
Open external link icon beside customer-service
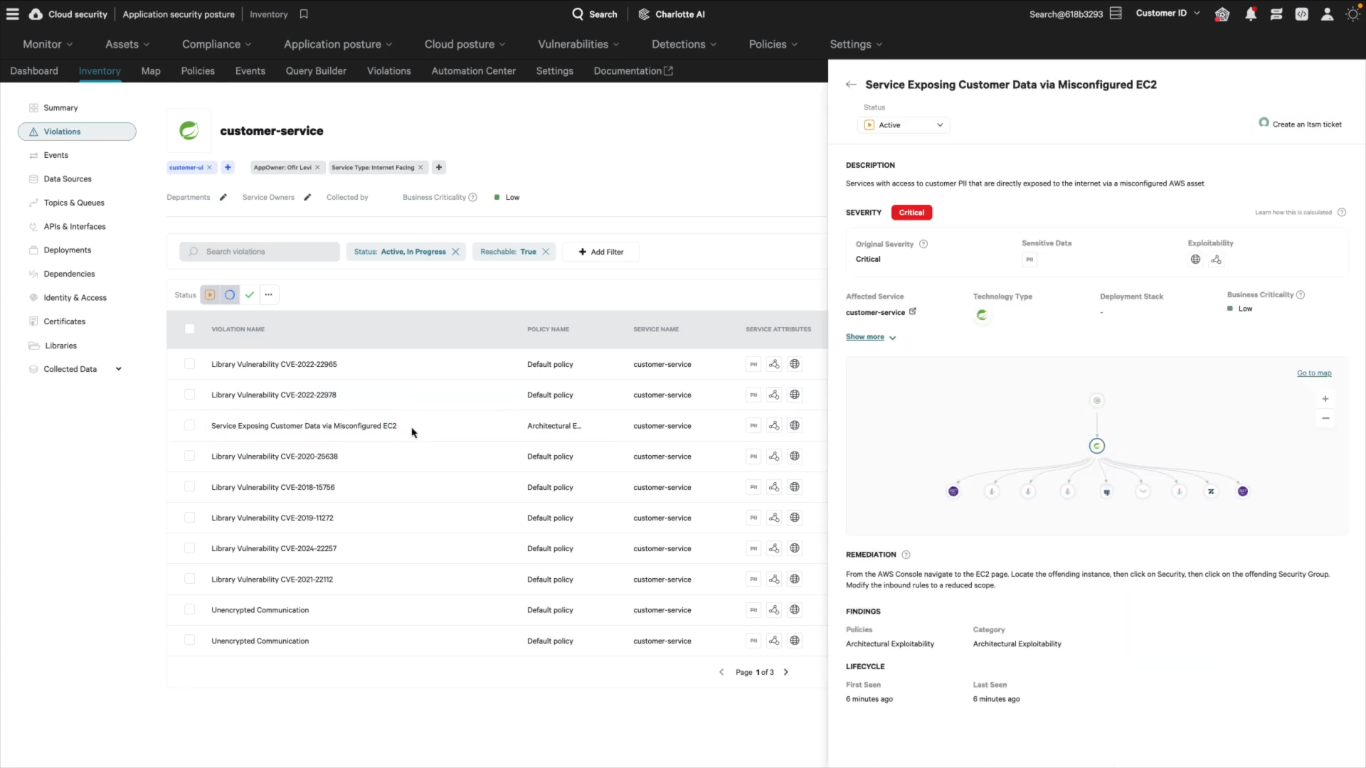tap(912, 312)
